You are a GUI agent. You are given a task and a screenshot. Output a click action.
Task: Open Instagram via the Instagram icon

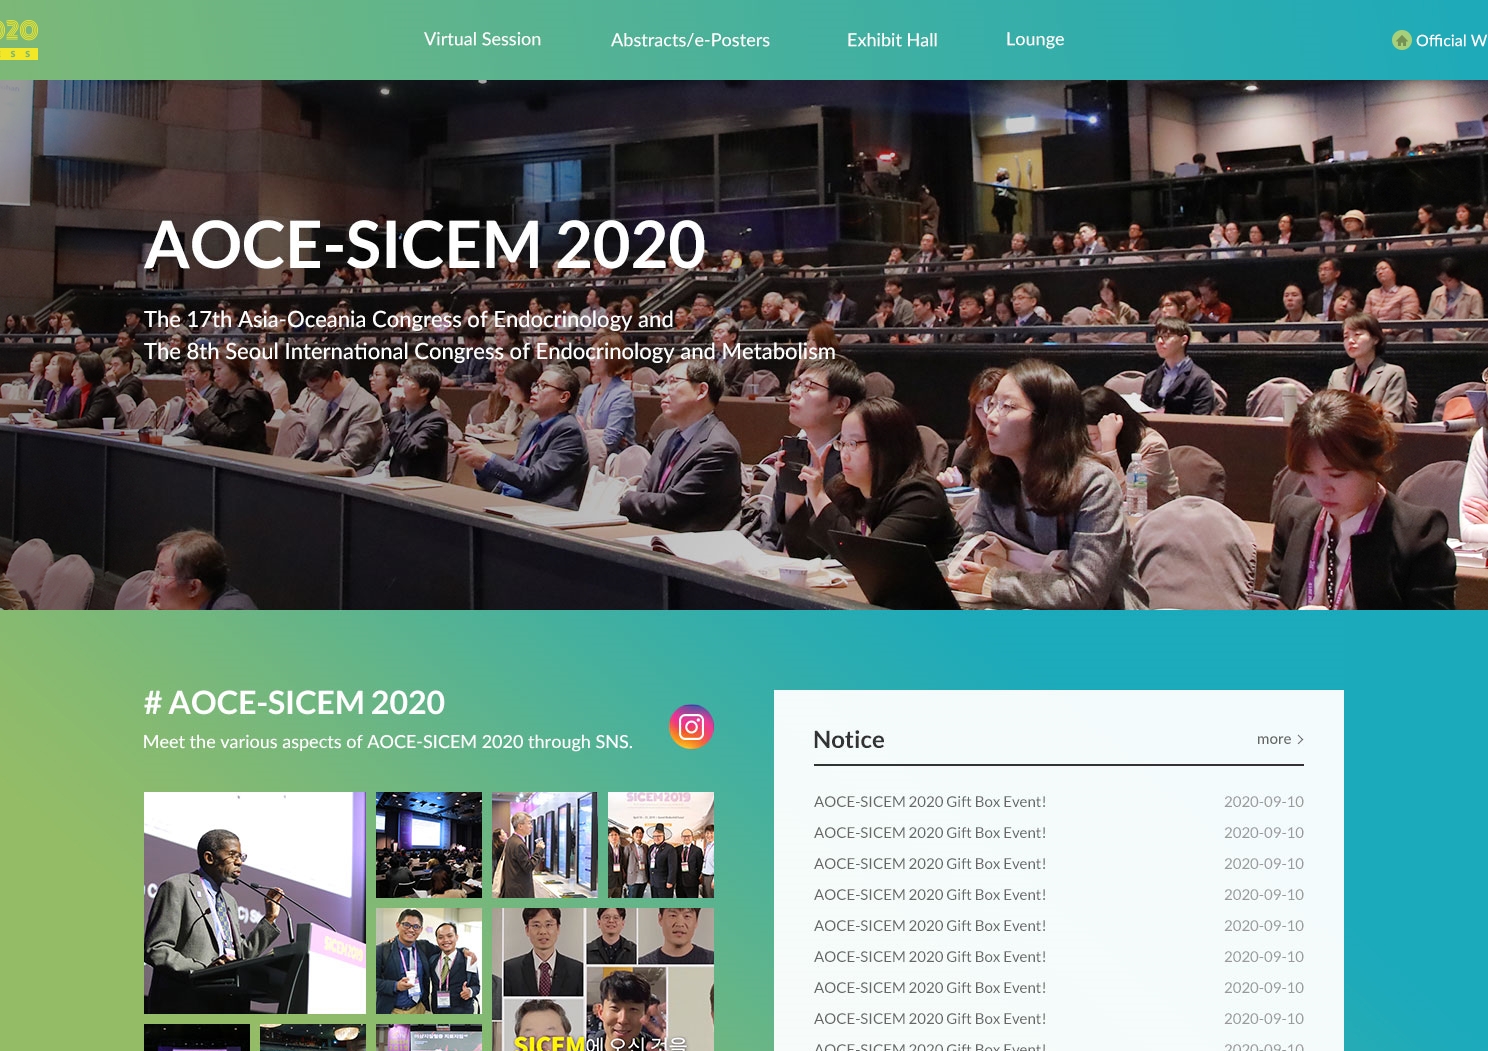[692, 726]
